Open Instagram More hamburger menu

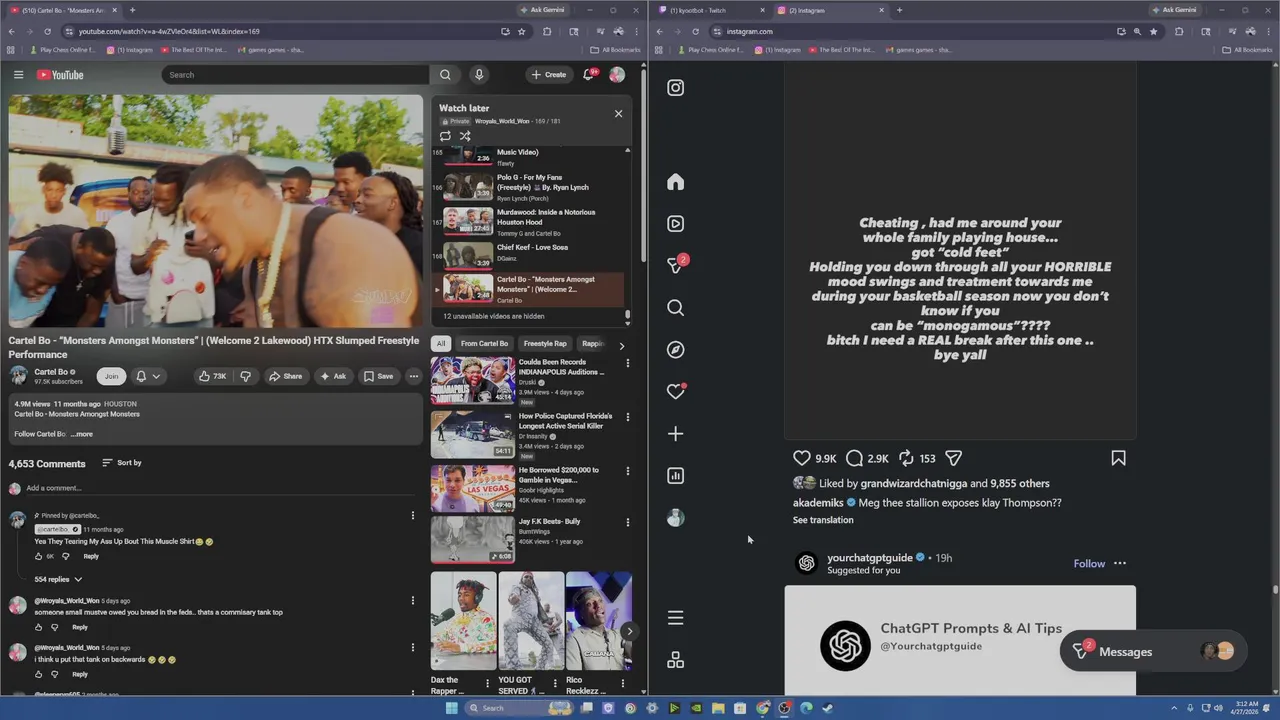click(x=676, y=618)
